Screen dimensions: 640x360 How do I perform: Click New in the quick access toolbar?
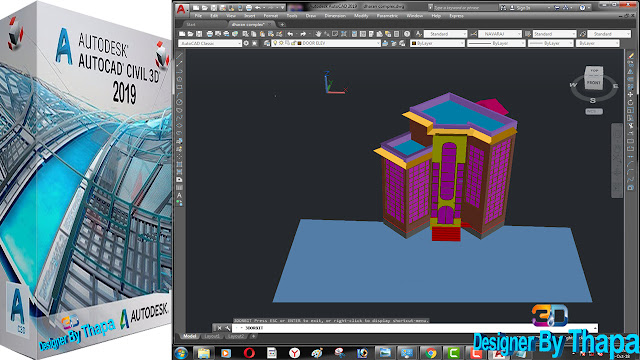pos(196,8)
